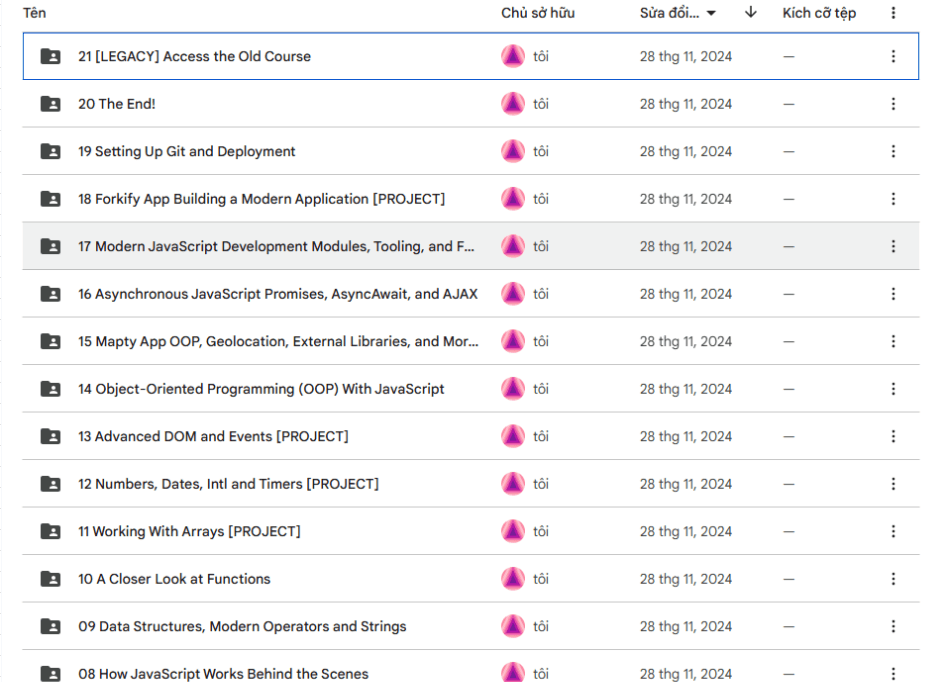The height and width of the screenshot is (682, 929).
Task: Click shared folder icon for 11 Working With Arrays
Action: 50,532
